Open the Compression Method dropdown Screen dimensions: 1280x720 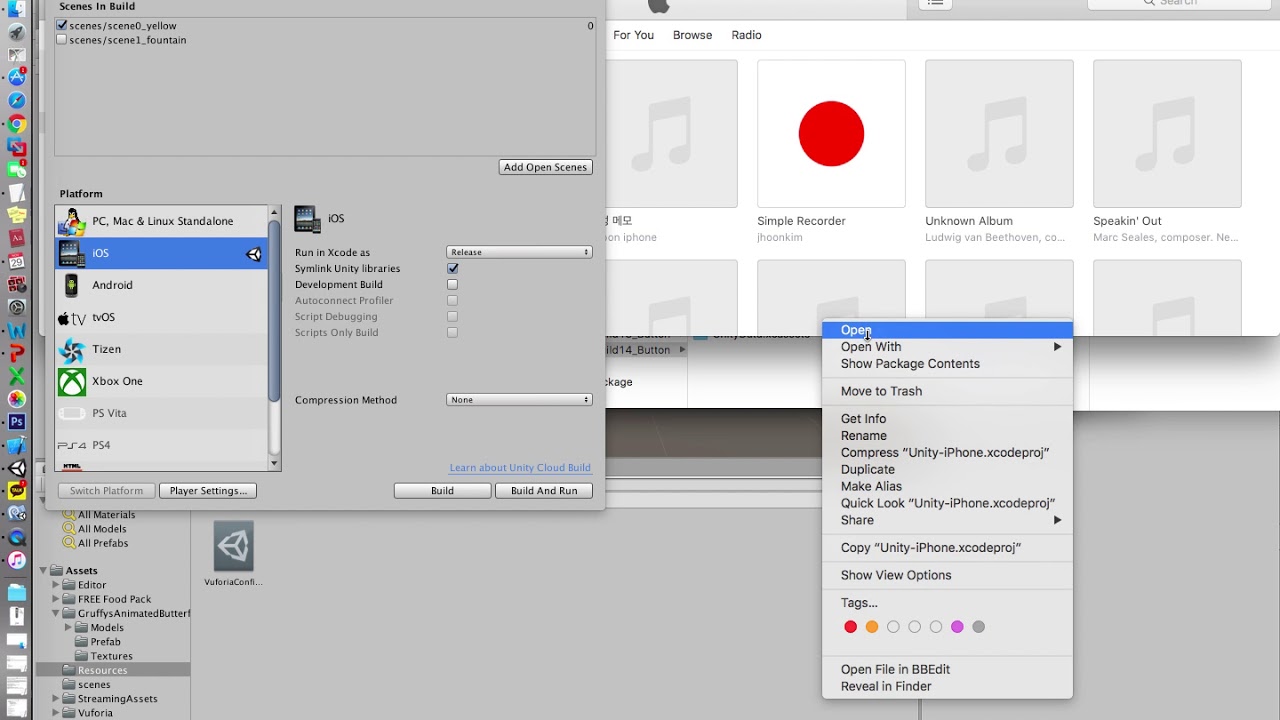click(x=519, y=400)
